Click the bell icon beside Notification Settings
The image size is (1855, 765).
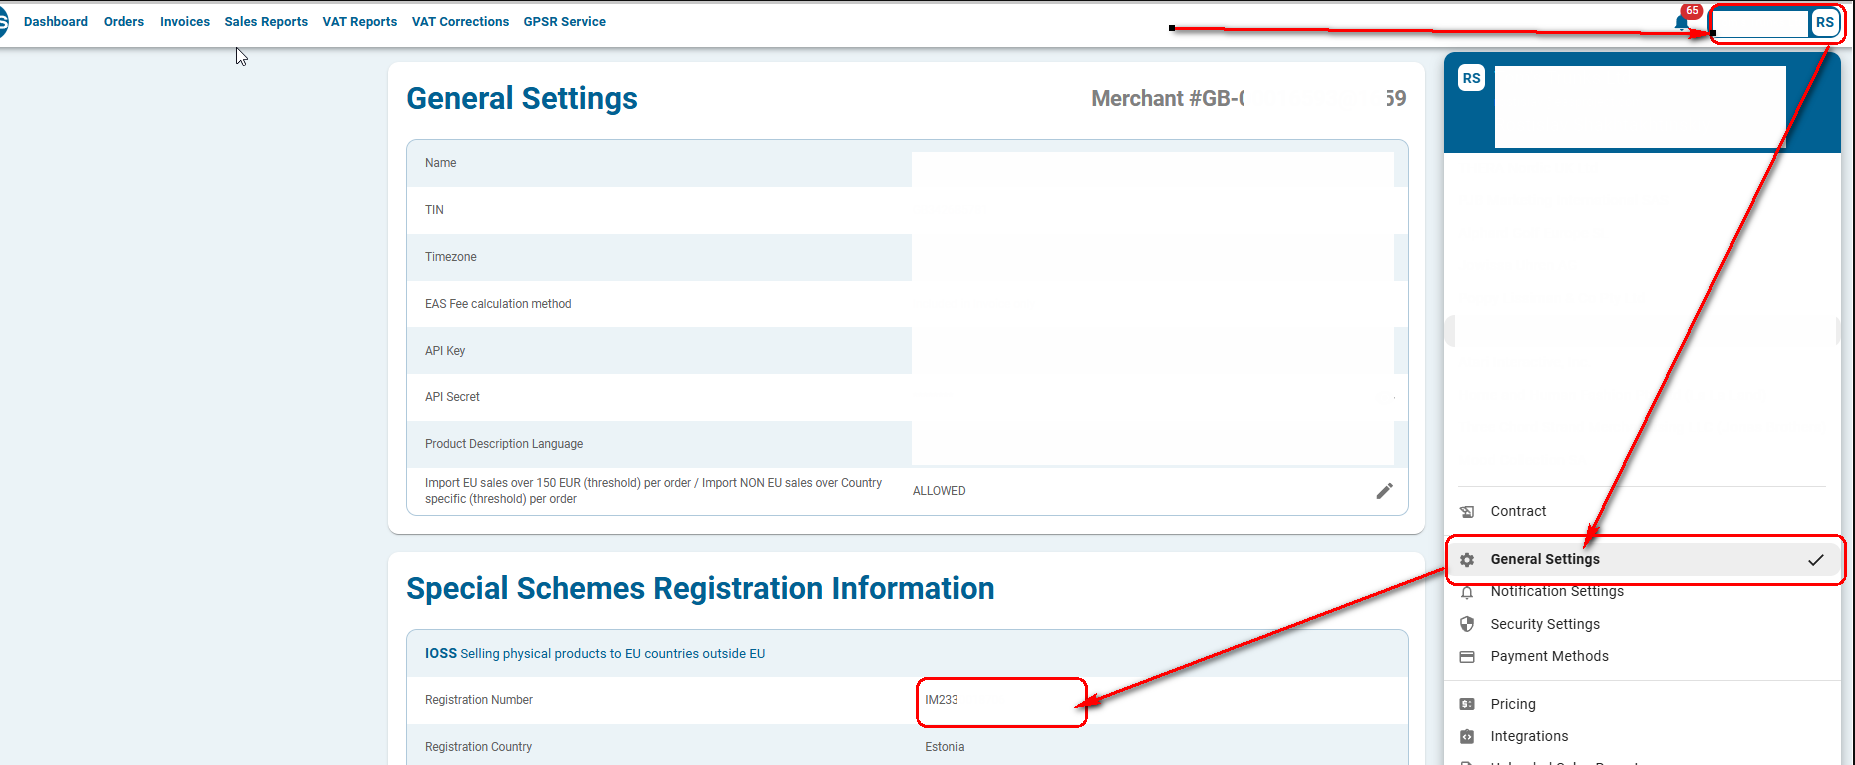click(1467, 593)
